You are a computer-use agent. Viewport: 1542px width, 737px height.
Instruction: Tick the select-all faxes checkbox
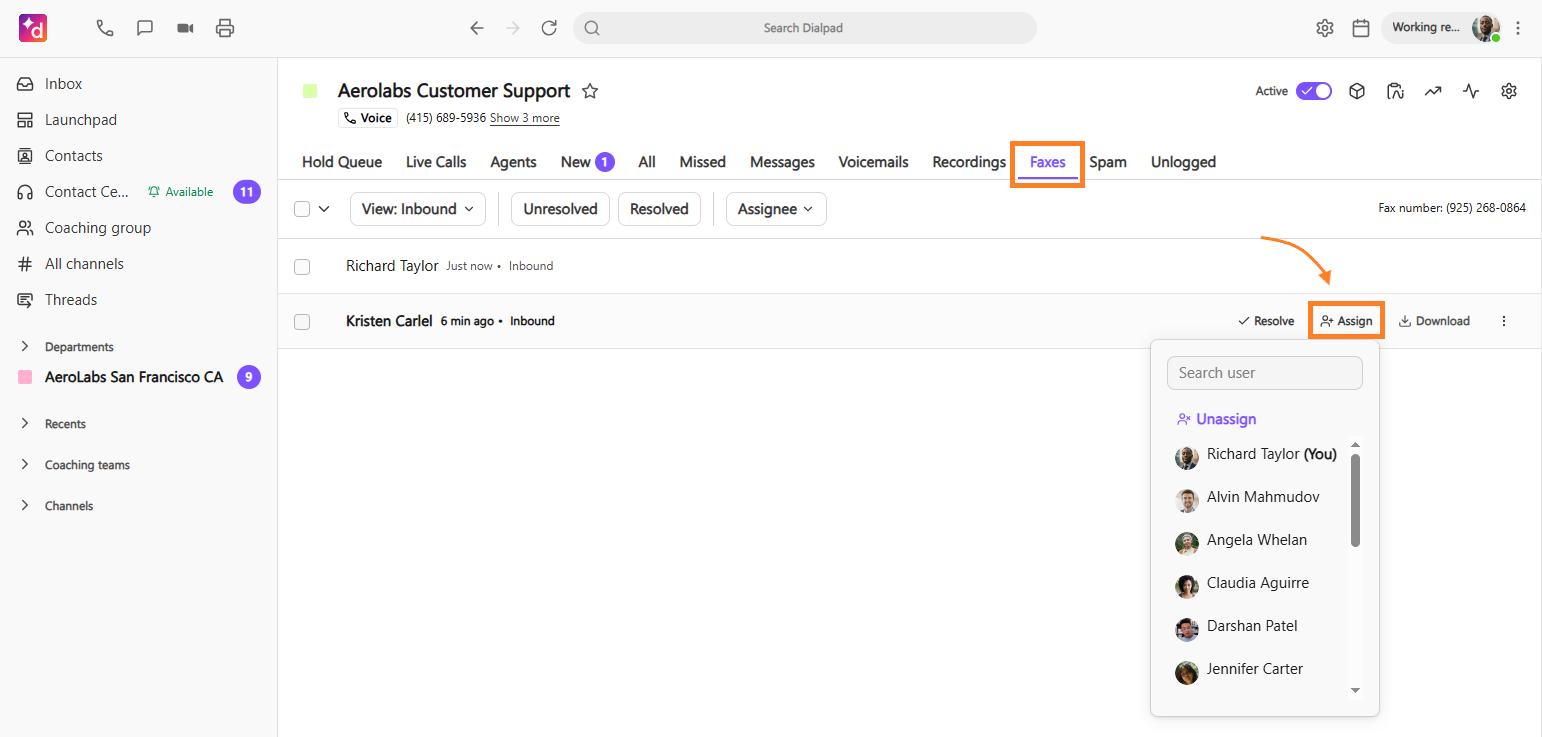302,209
